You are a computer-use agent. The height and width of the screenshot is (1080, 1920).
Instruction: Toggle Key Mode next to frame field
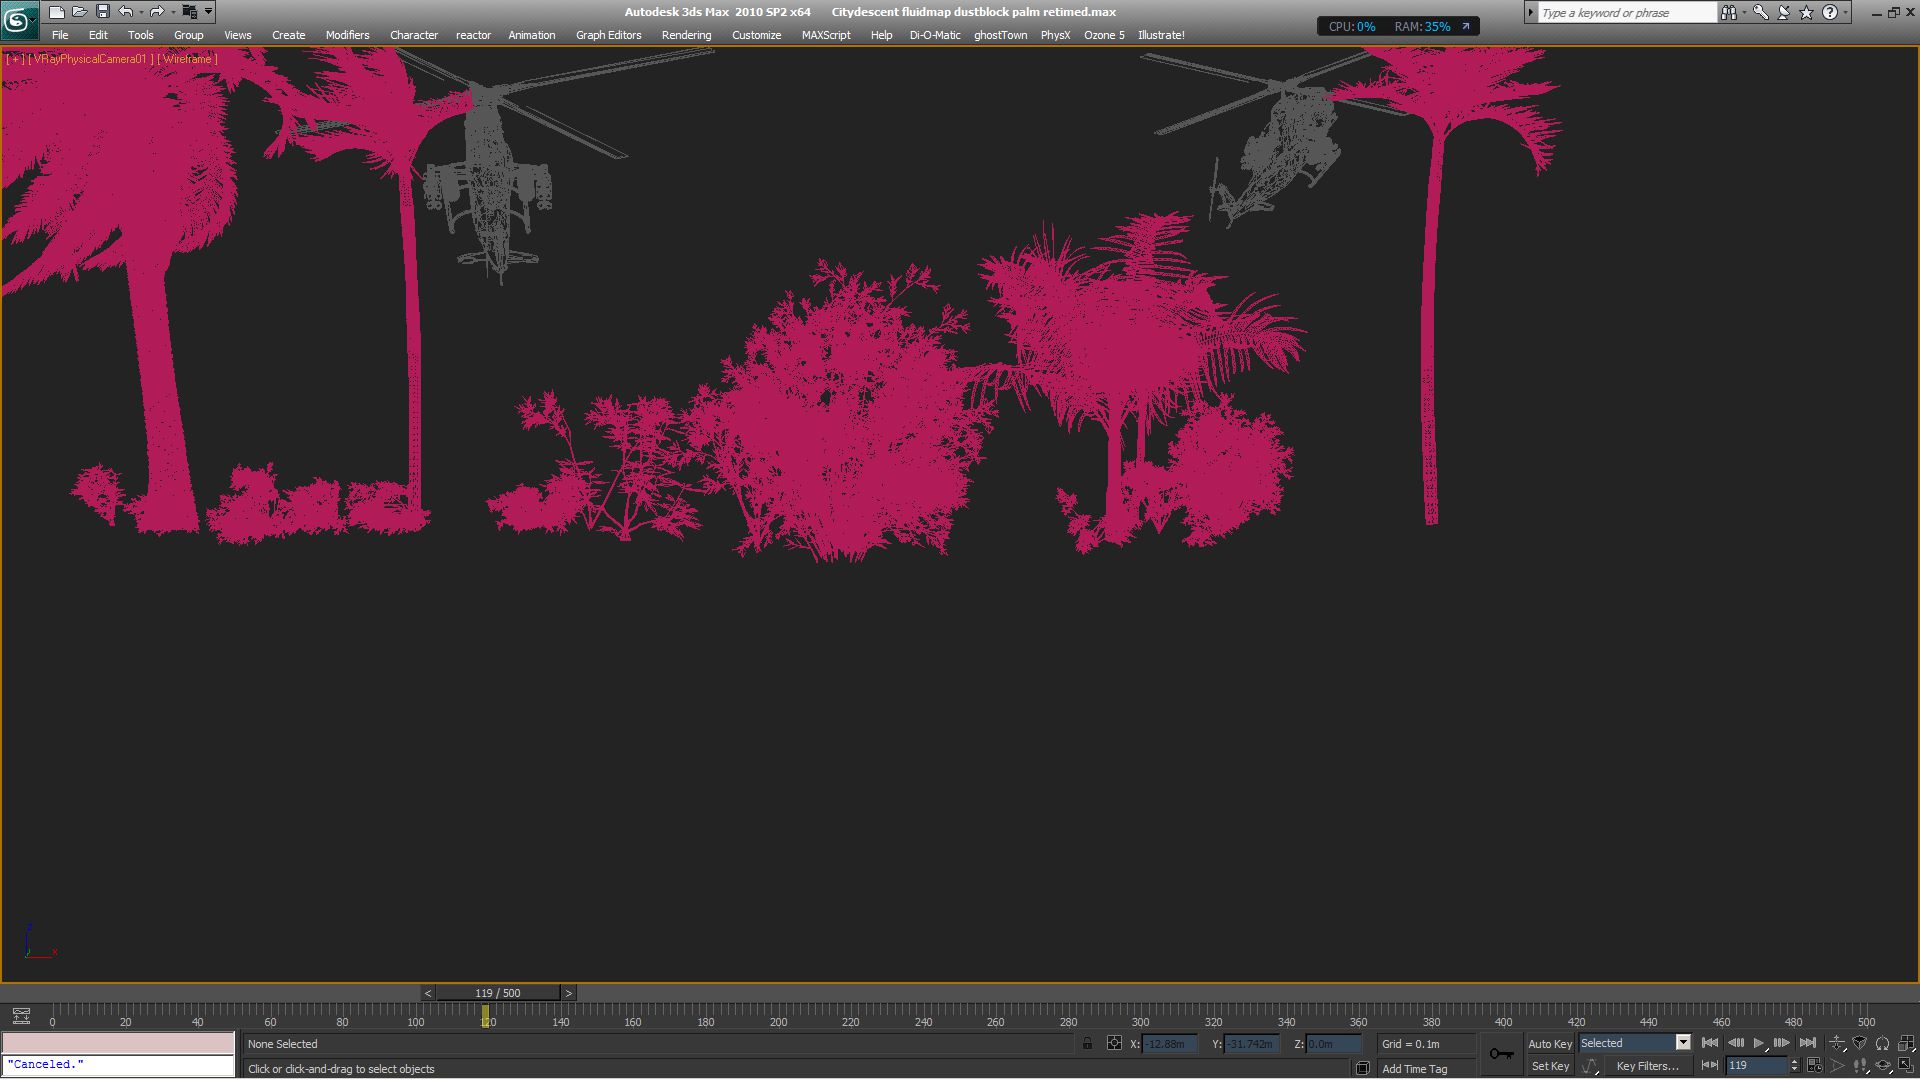click(1710, 1066)
